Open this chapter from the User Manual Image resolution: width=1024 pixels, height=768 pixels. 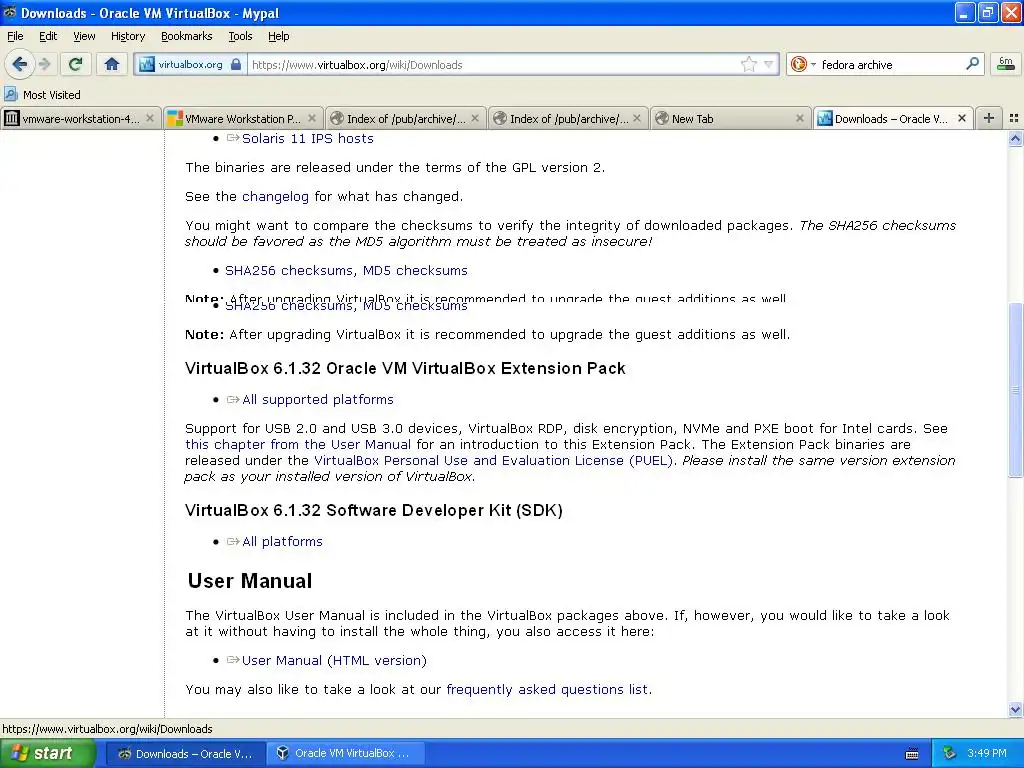click(298, 445)
